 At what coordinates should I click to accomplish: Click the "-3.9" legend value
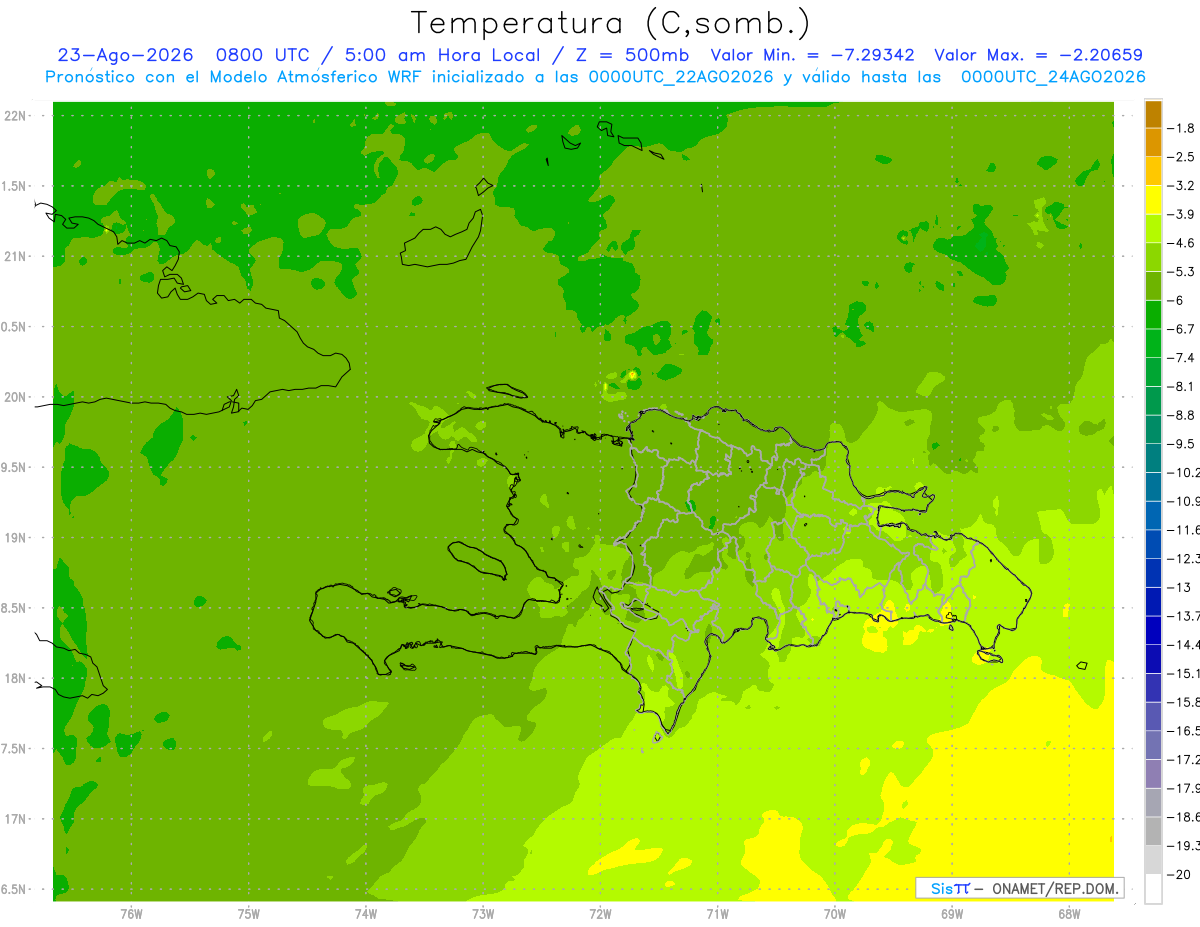tap(1181, 214)
